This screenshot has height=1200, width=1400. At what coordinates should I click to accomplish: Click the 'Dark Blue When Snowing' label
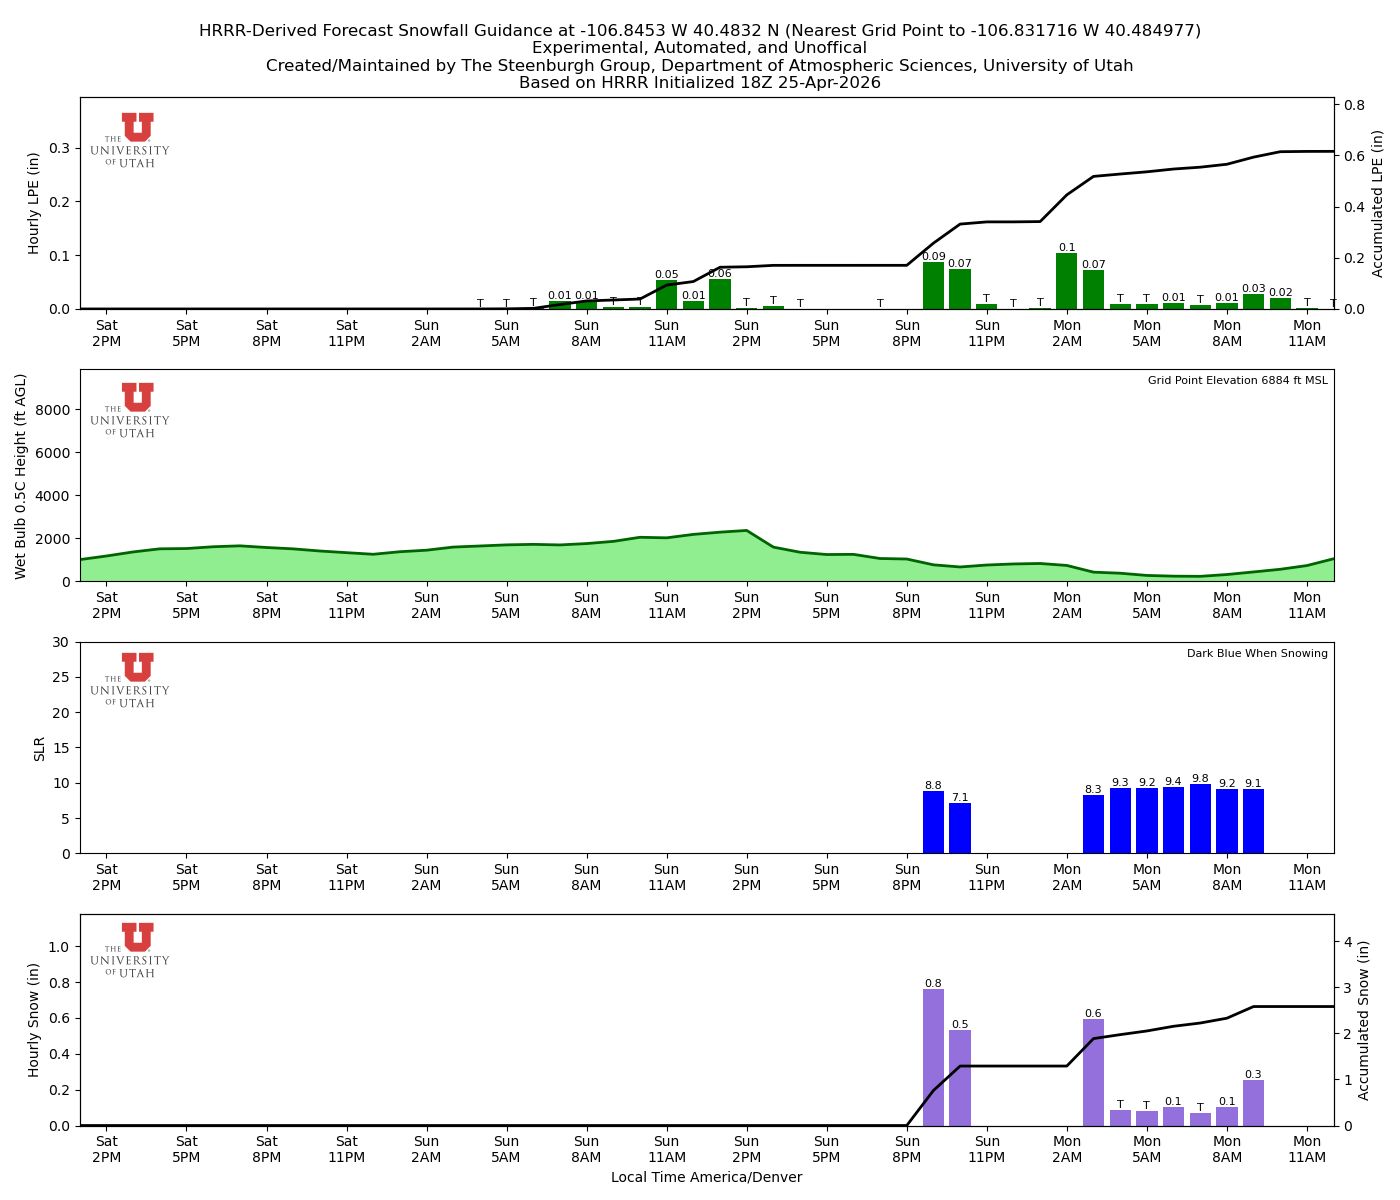[1256, 652]
